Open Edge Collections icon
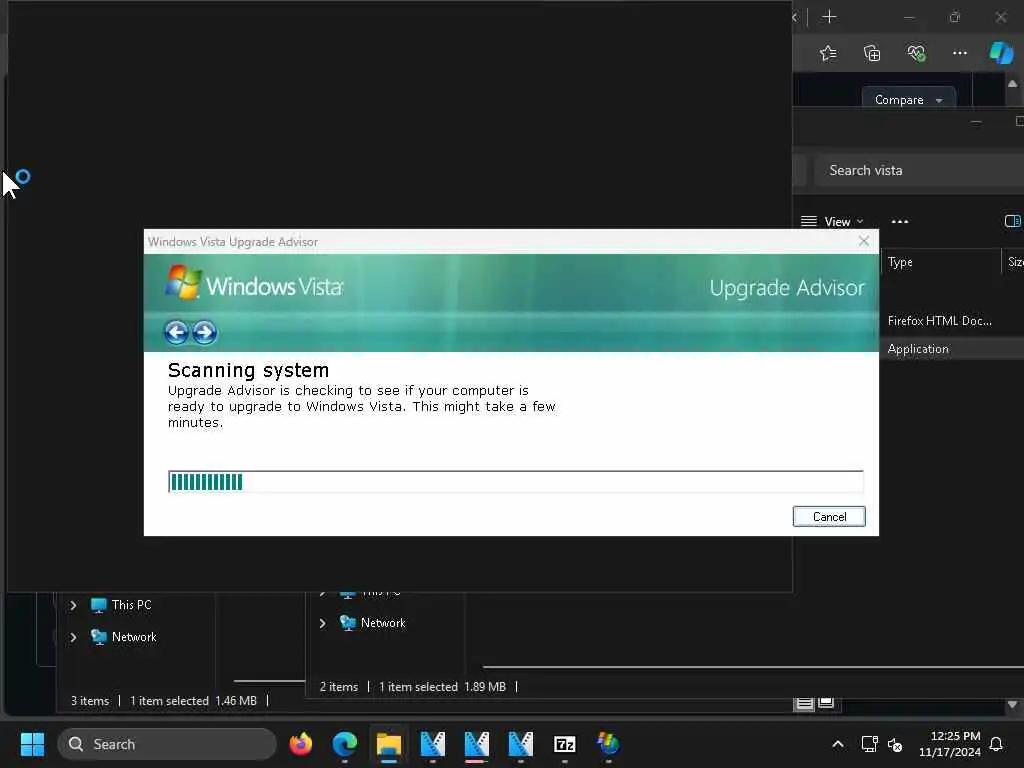The image size is (1024, 768). tap(872, 53)
